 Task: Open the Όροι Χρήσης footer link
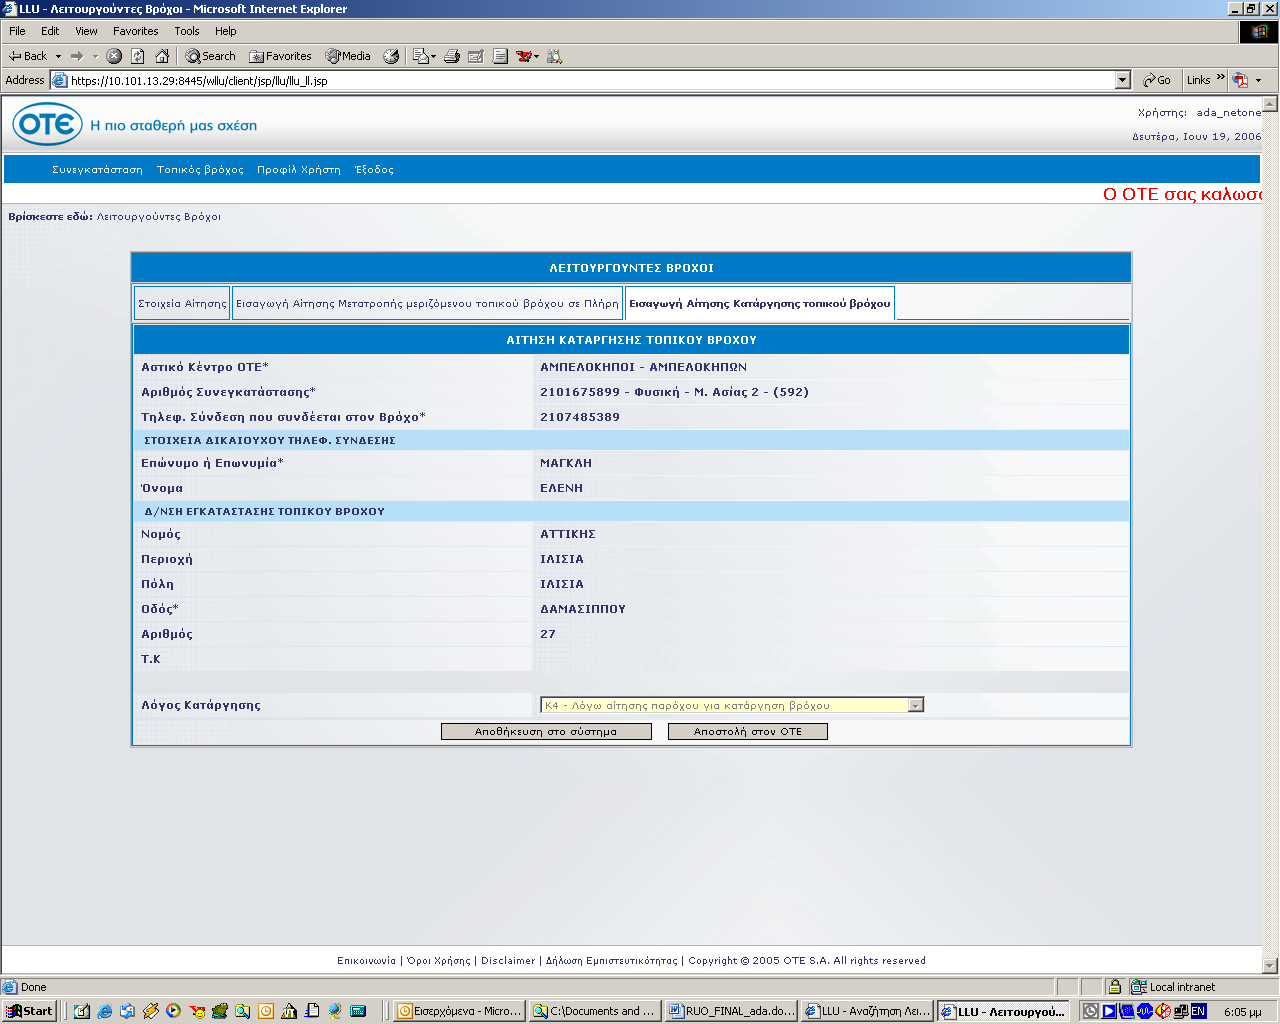[438, 961]
